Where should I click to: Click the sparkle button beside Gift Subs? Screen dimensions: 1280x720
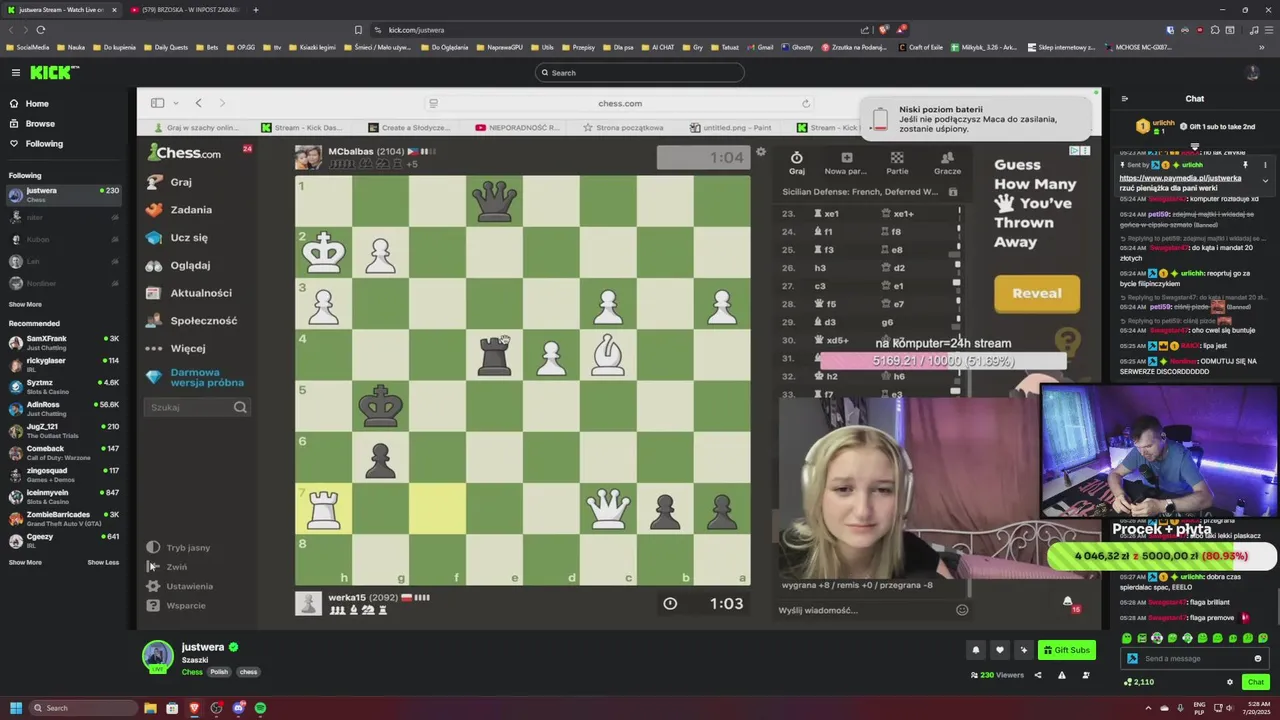(x=1023, y=650)
